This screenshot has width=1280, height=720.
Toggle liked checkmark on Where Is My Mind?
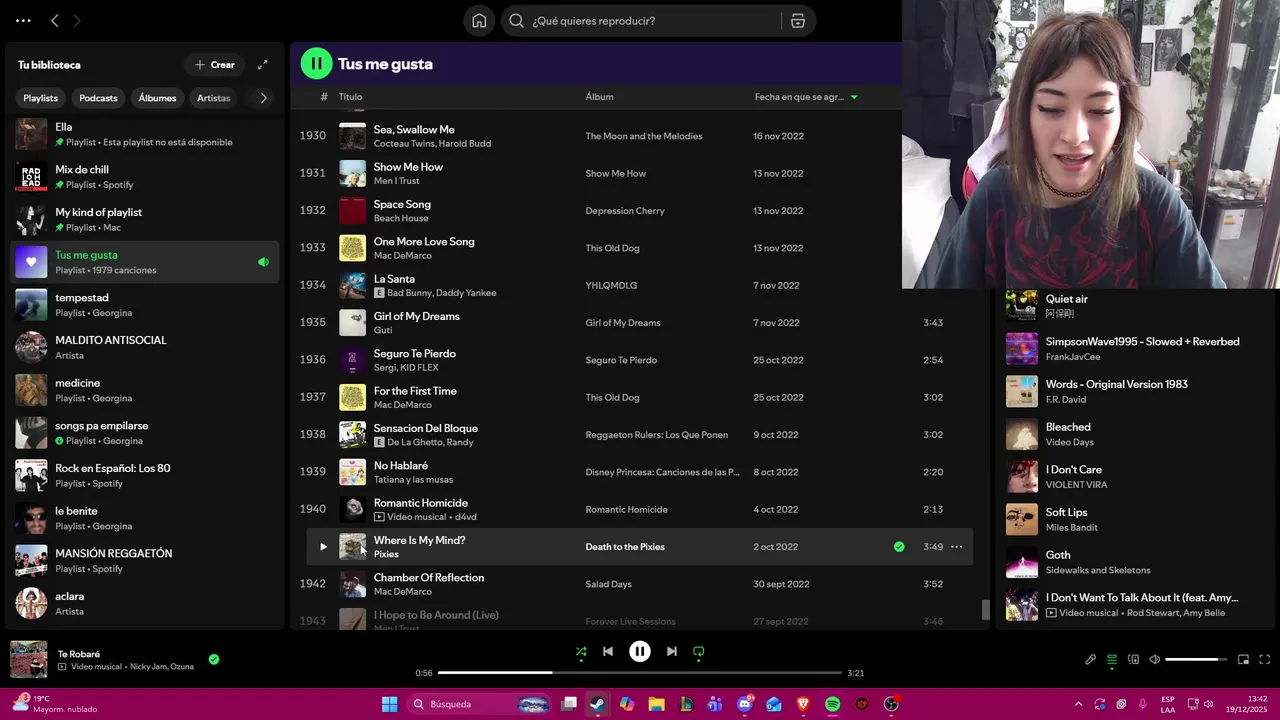tap(899, 547)
